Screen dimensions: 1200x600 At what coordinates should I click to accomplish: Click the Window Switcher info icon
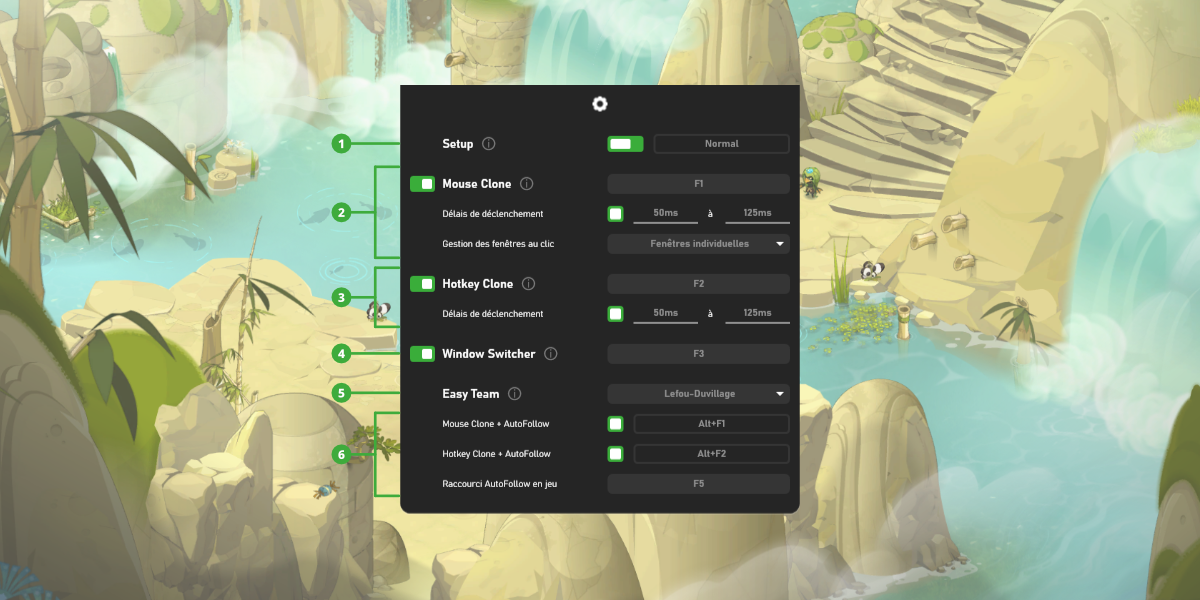[x=551, y=354]
